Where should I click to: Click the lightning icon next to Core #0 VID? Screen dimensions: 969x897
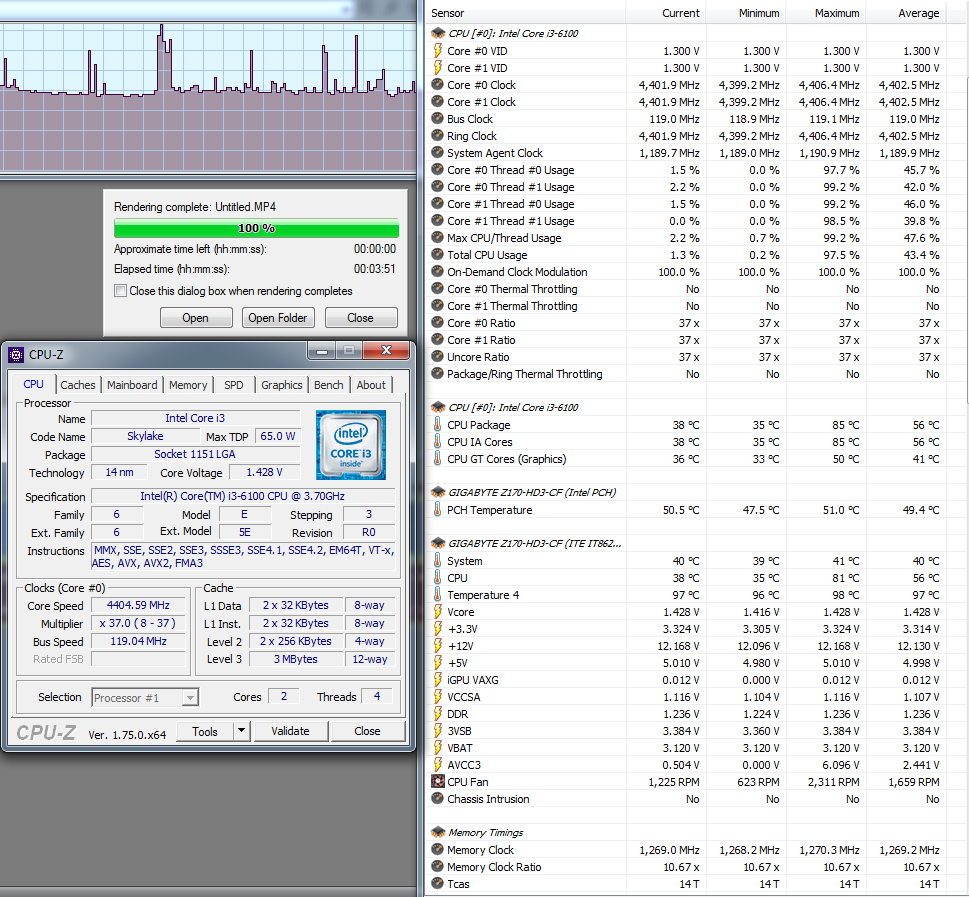(438, 51)
